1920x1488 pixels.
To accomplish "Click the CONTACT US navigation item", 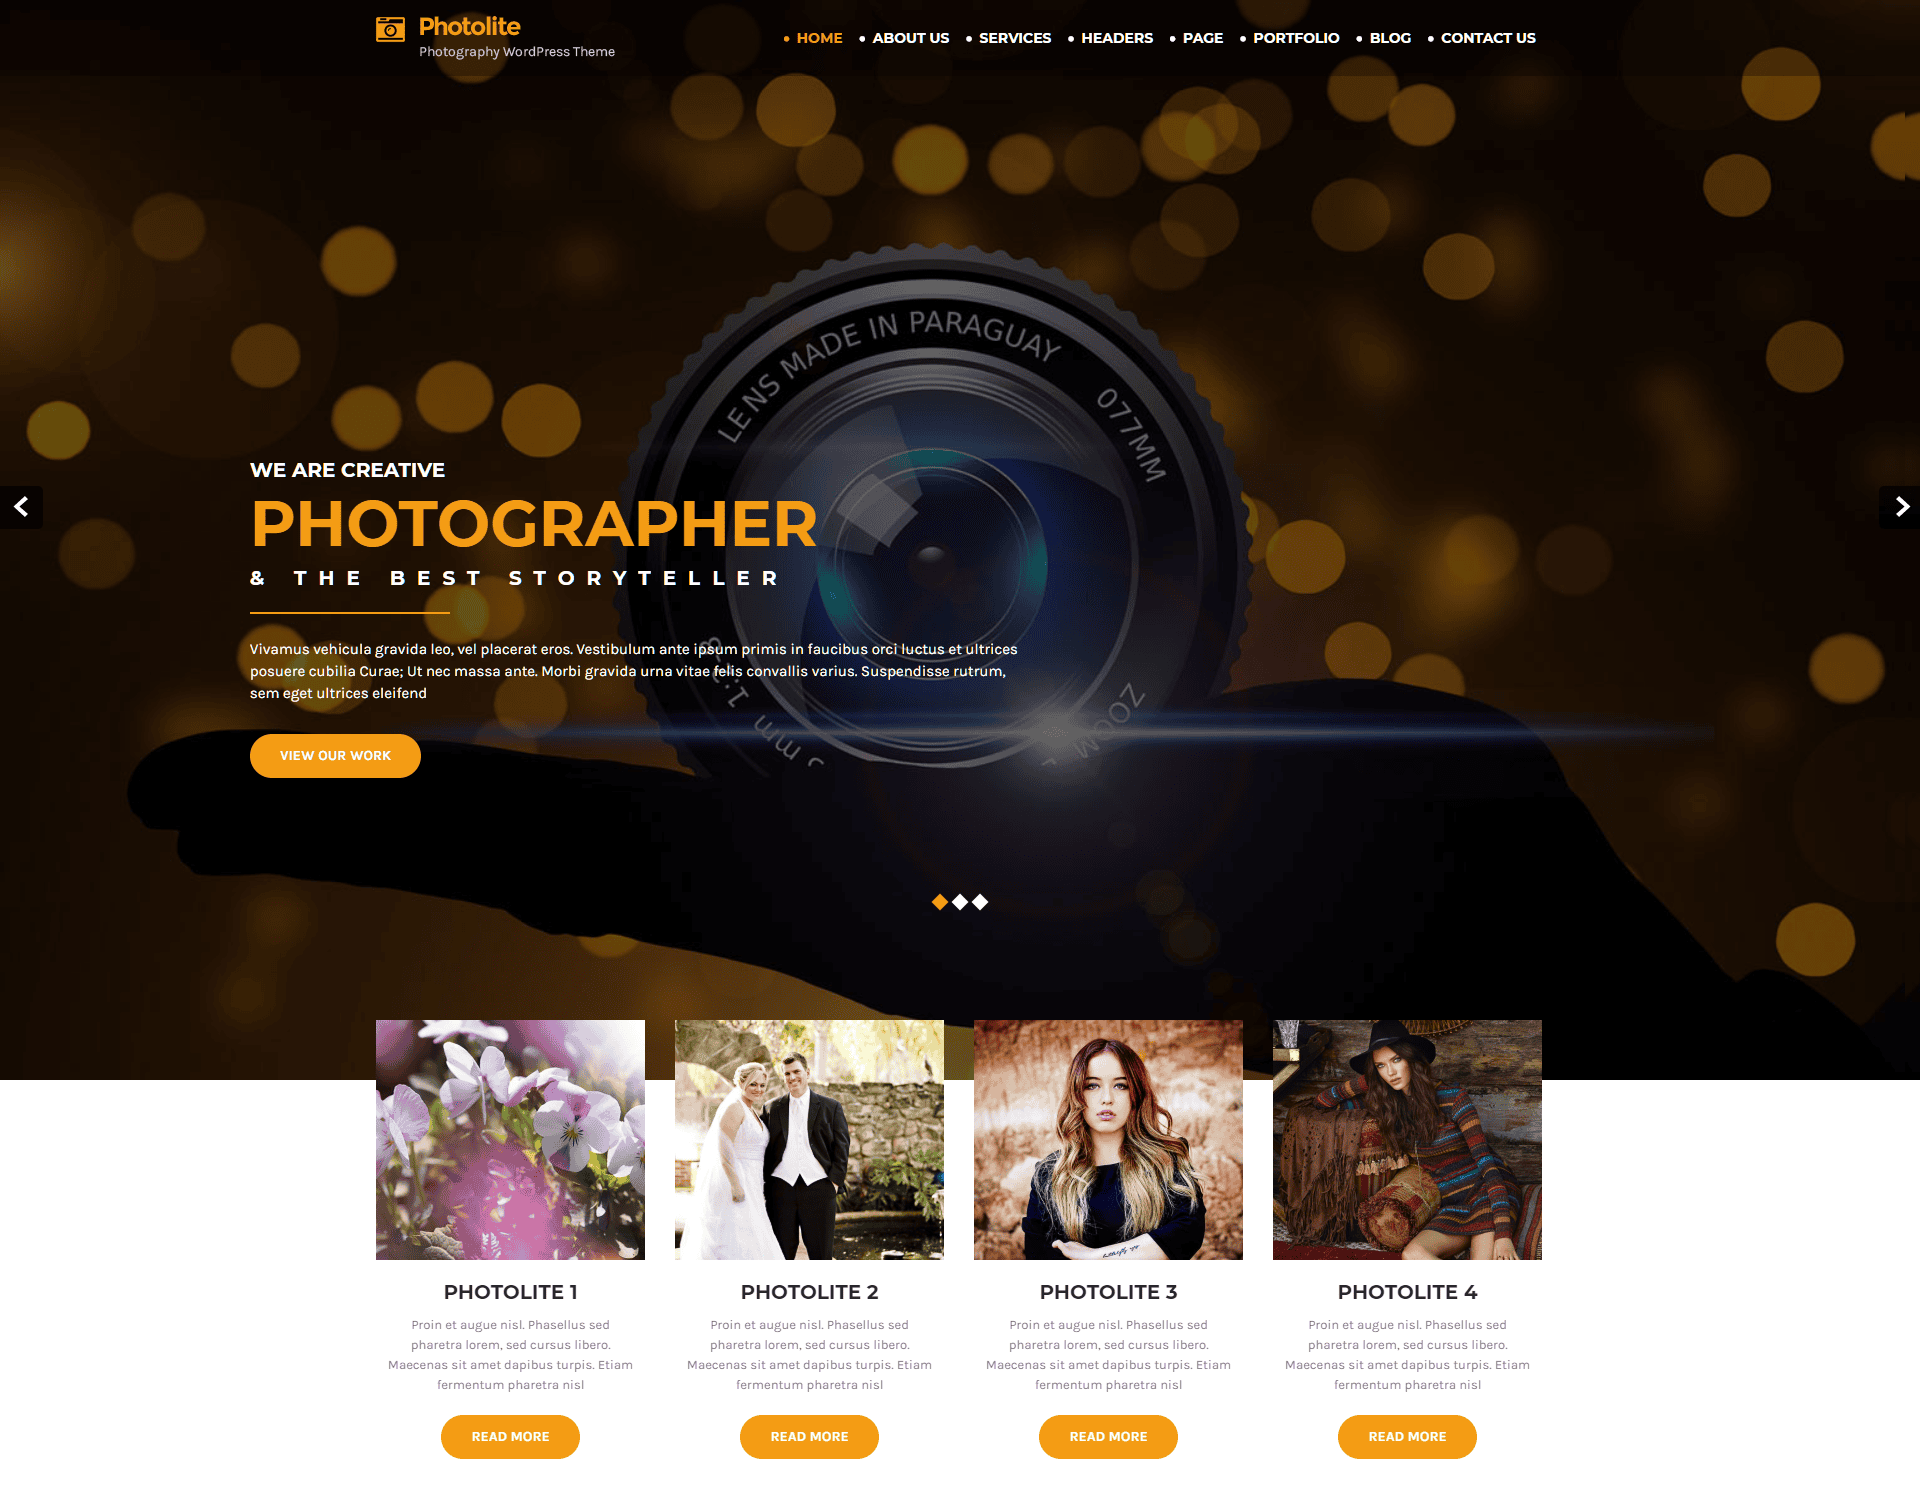I will pyautogui.click(x=1488, y=37).
